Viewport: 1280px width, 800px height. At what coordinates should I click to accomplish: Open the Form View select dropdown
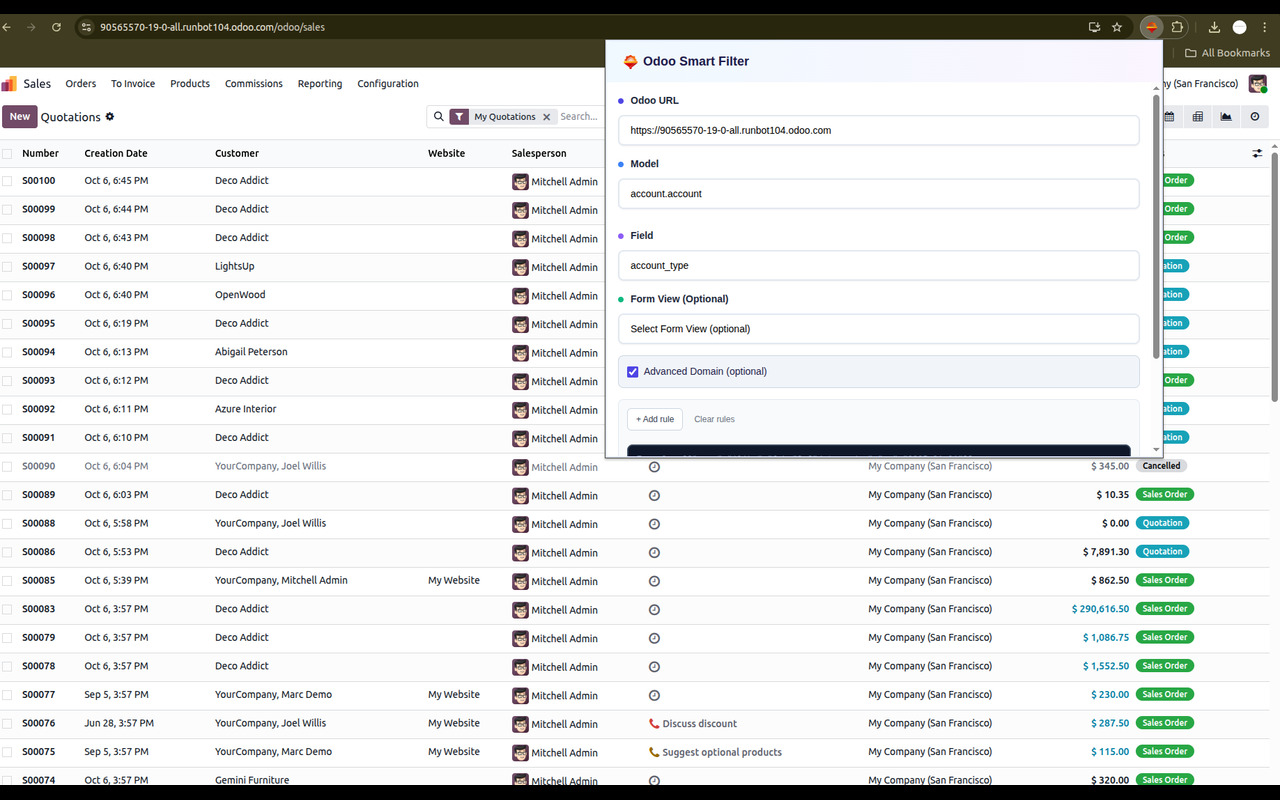tap(878, 329)
